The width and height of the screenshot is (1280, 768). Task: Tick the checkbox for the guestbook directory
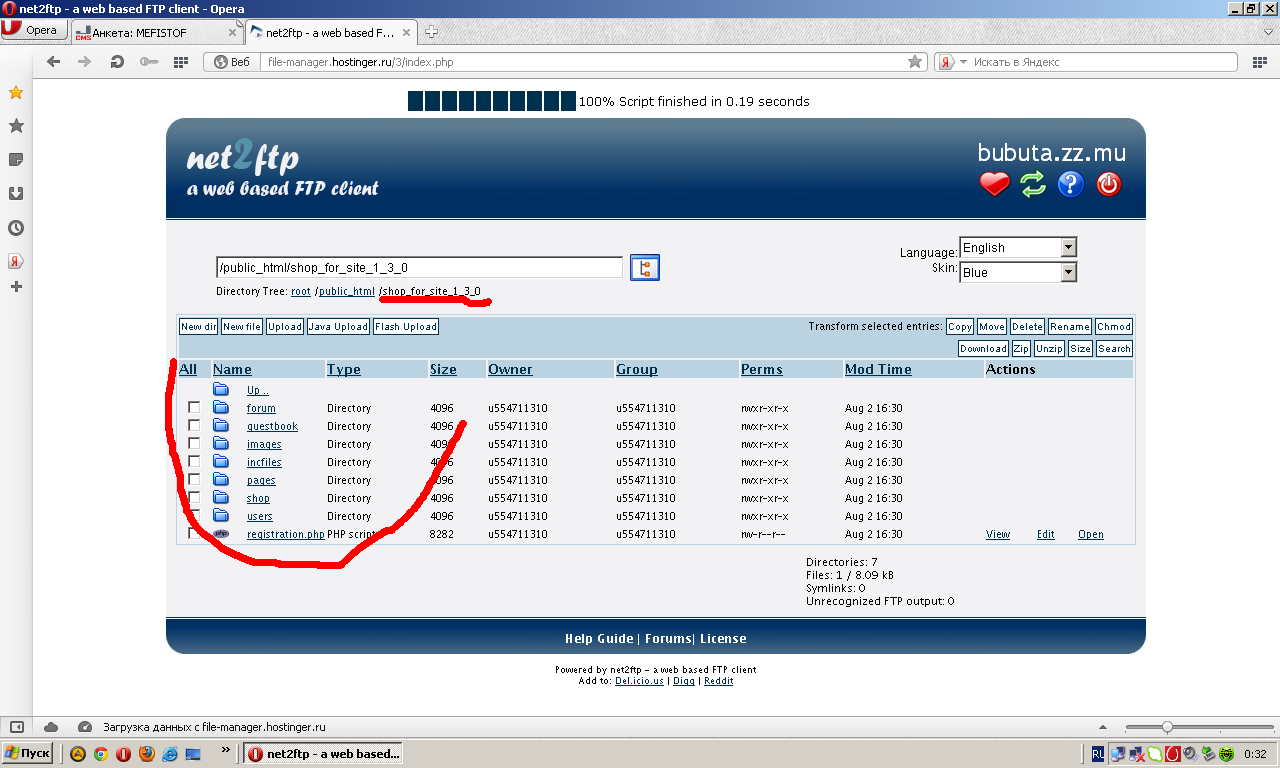(x=194, y=426)
